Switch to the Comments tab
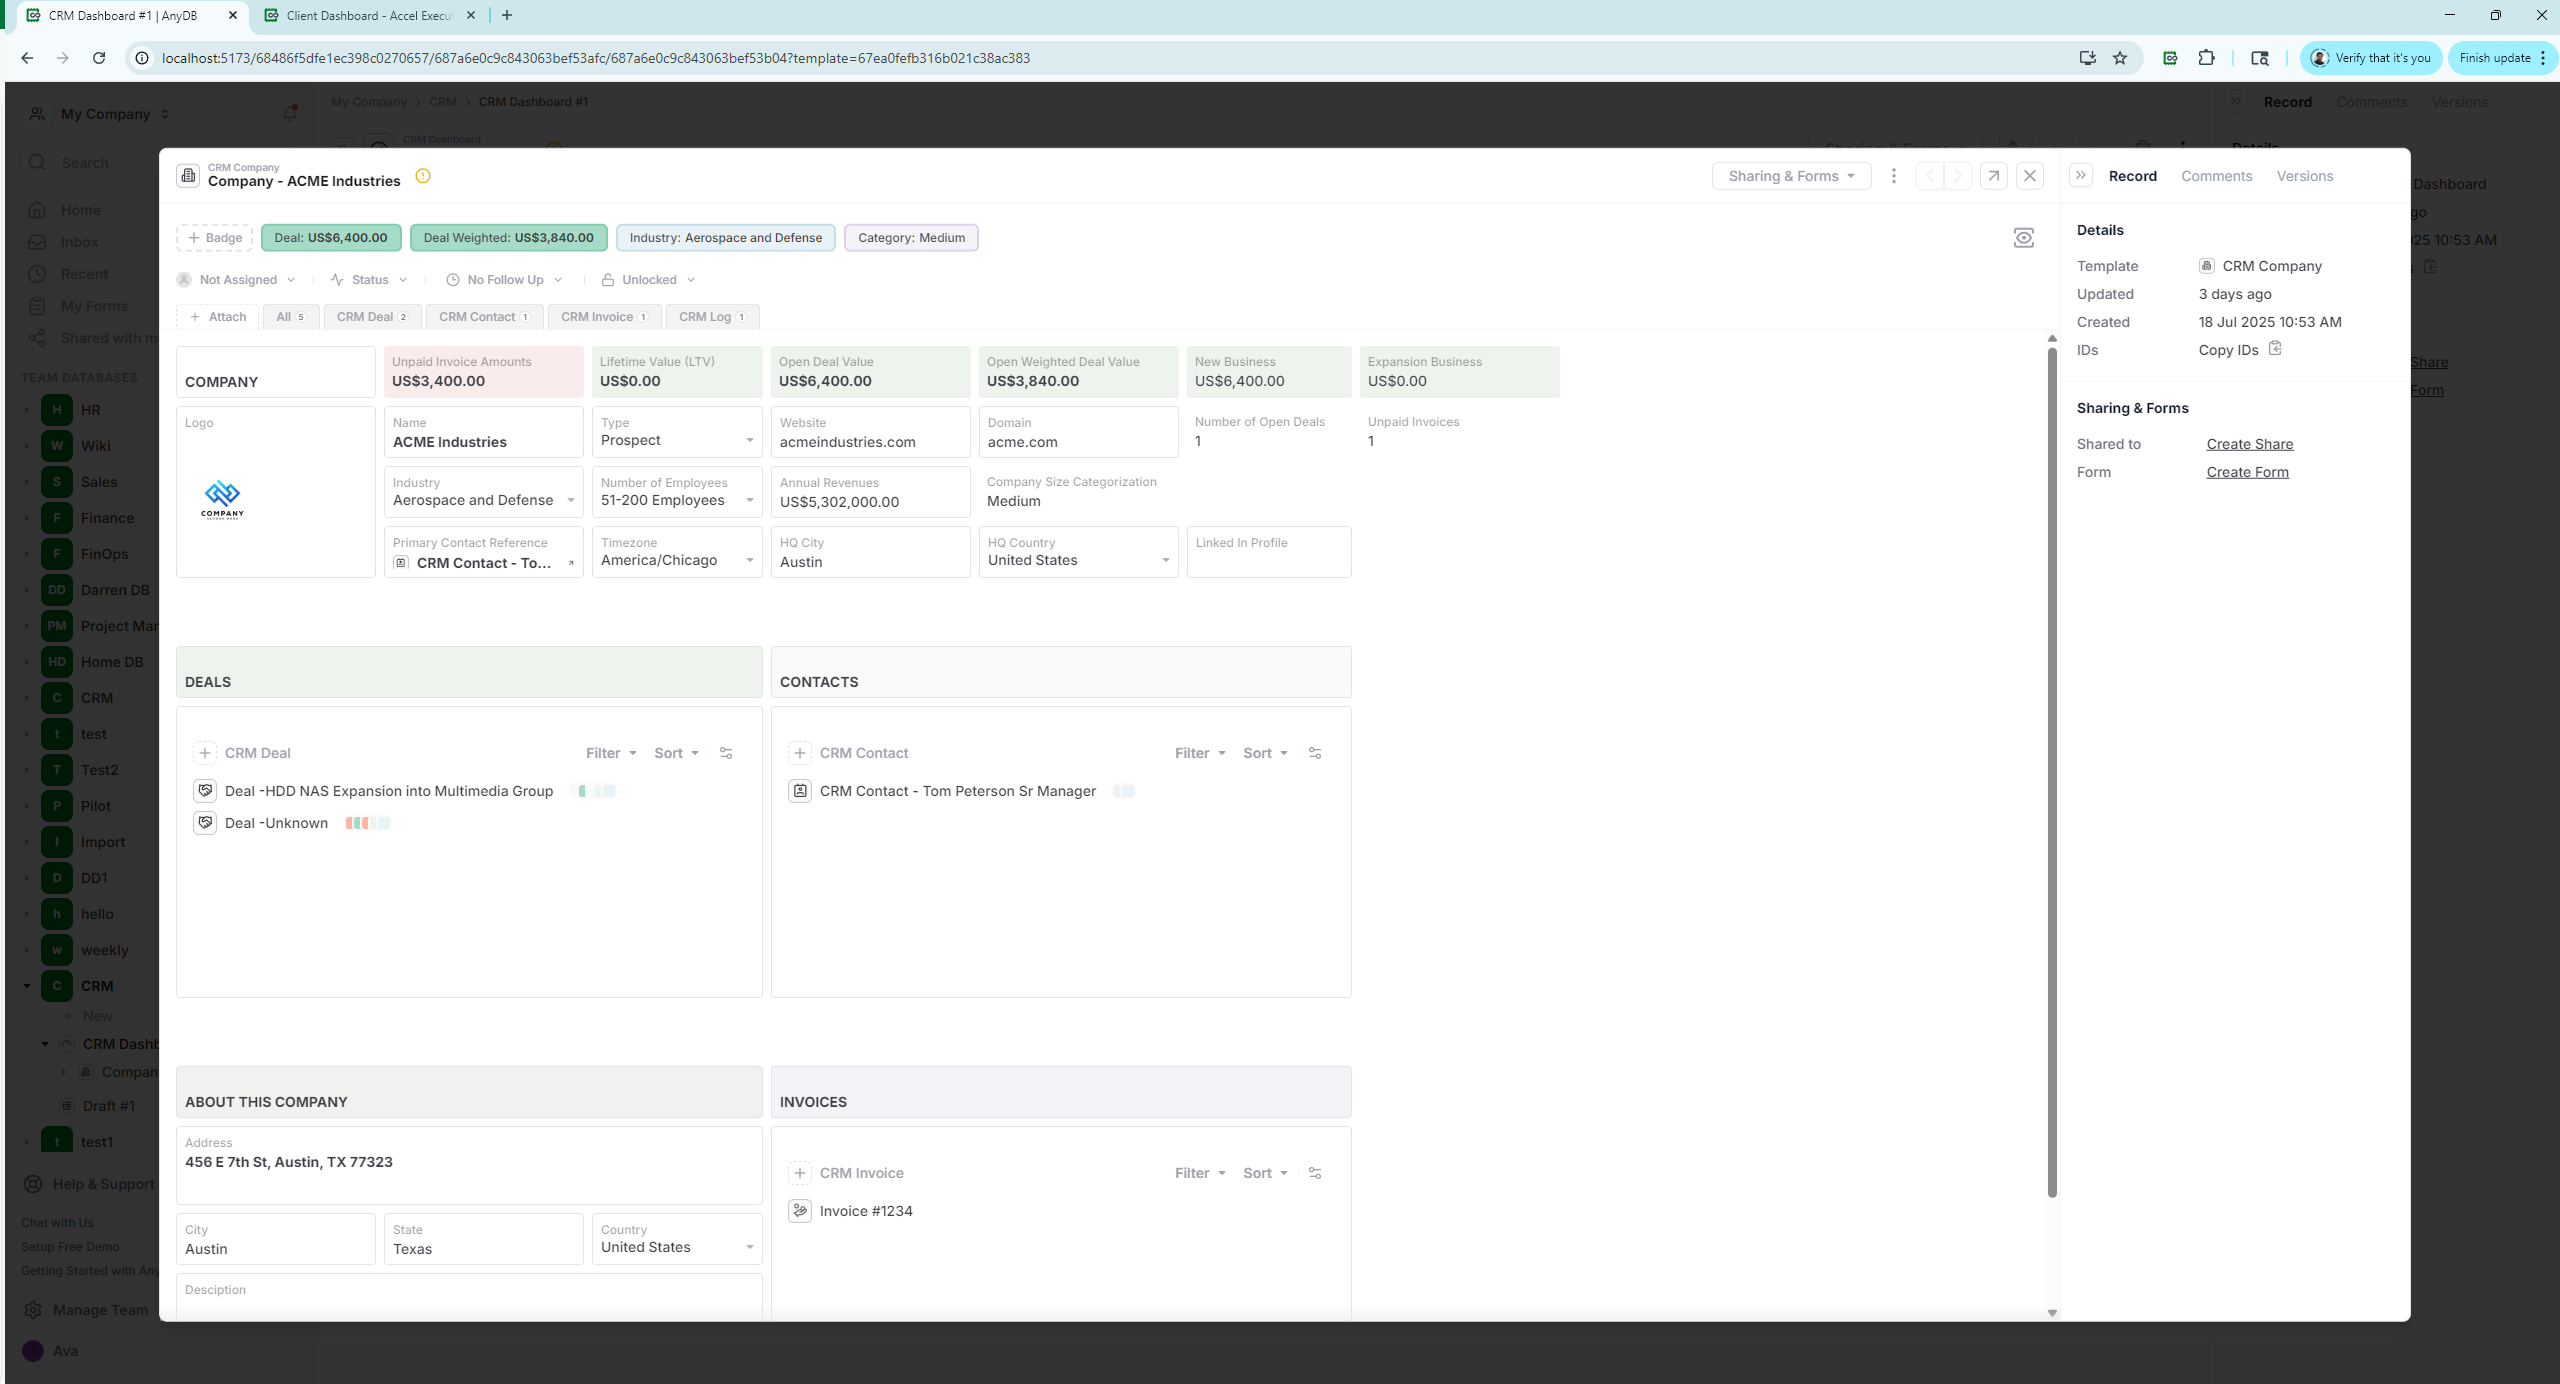The height and width of the screenshot is (1384, 2560). [x=2216, y=176]
